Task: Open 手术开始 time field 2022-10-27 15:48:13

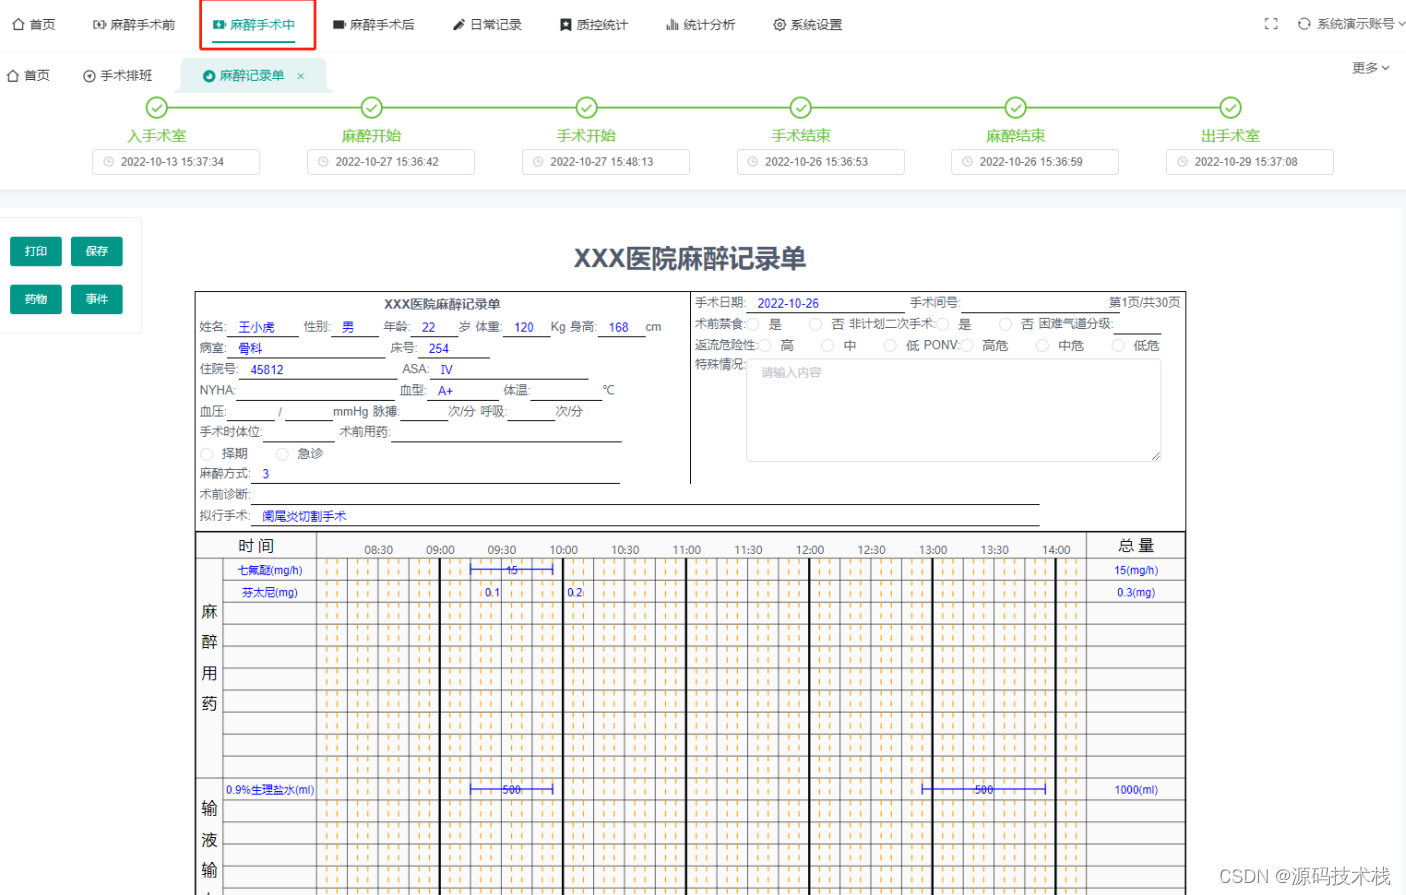Action: tap(606, 162)
